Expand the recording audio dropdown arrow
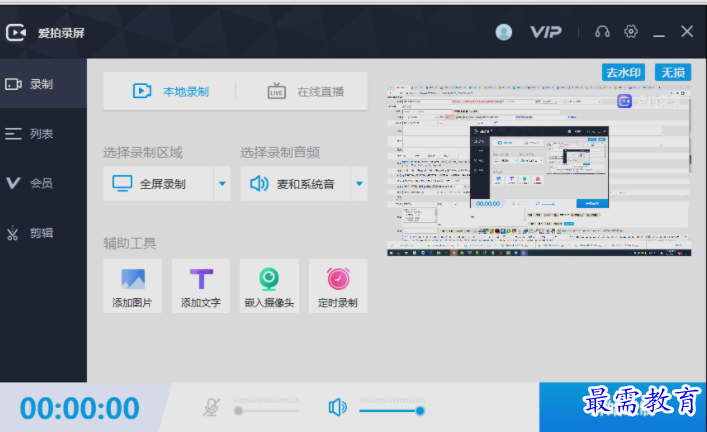This screenshot has width=707, height=432. pyautogui.click(x=359, y=184)
